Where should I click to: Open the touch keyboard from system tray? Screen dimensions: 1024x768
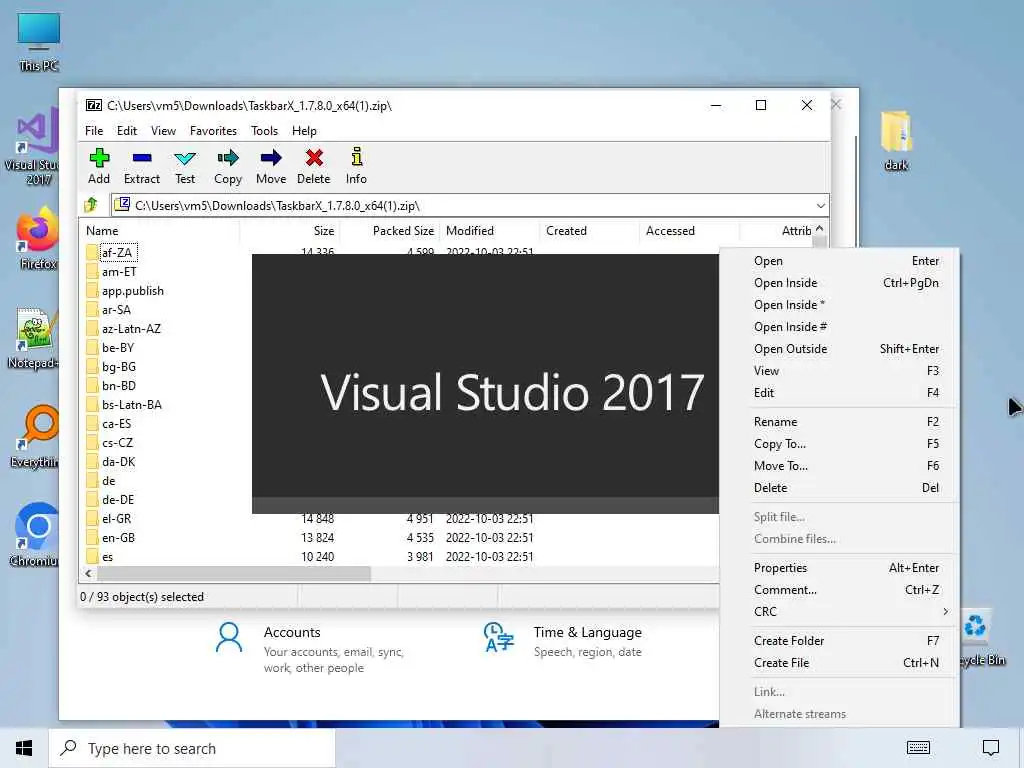[918, 748]
